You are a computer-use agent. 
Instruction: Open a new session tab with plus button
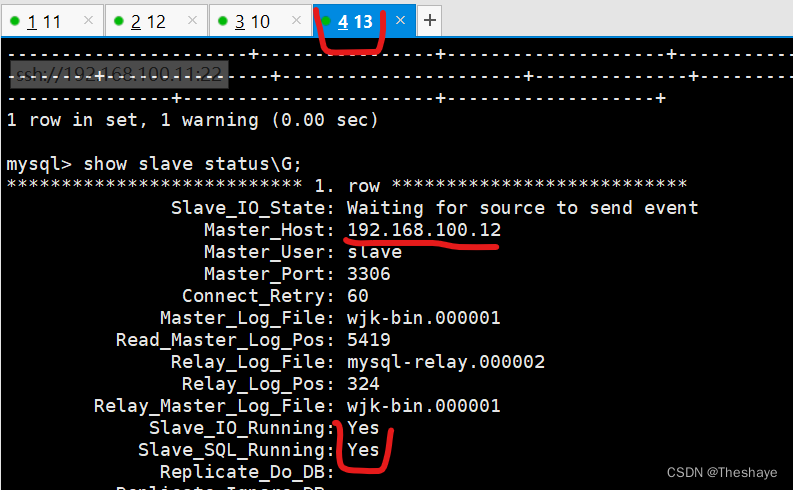pyautogui.click(x=430, y=21)
